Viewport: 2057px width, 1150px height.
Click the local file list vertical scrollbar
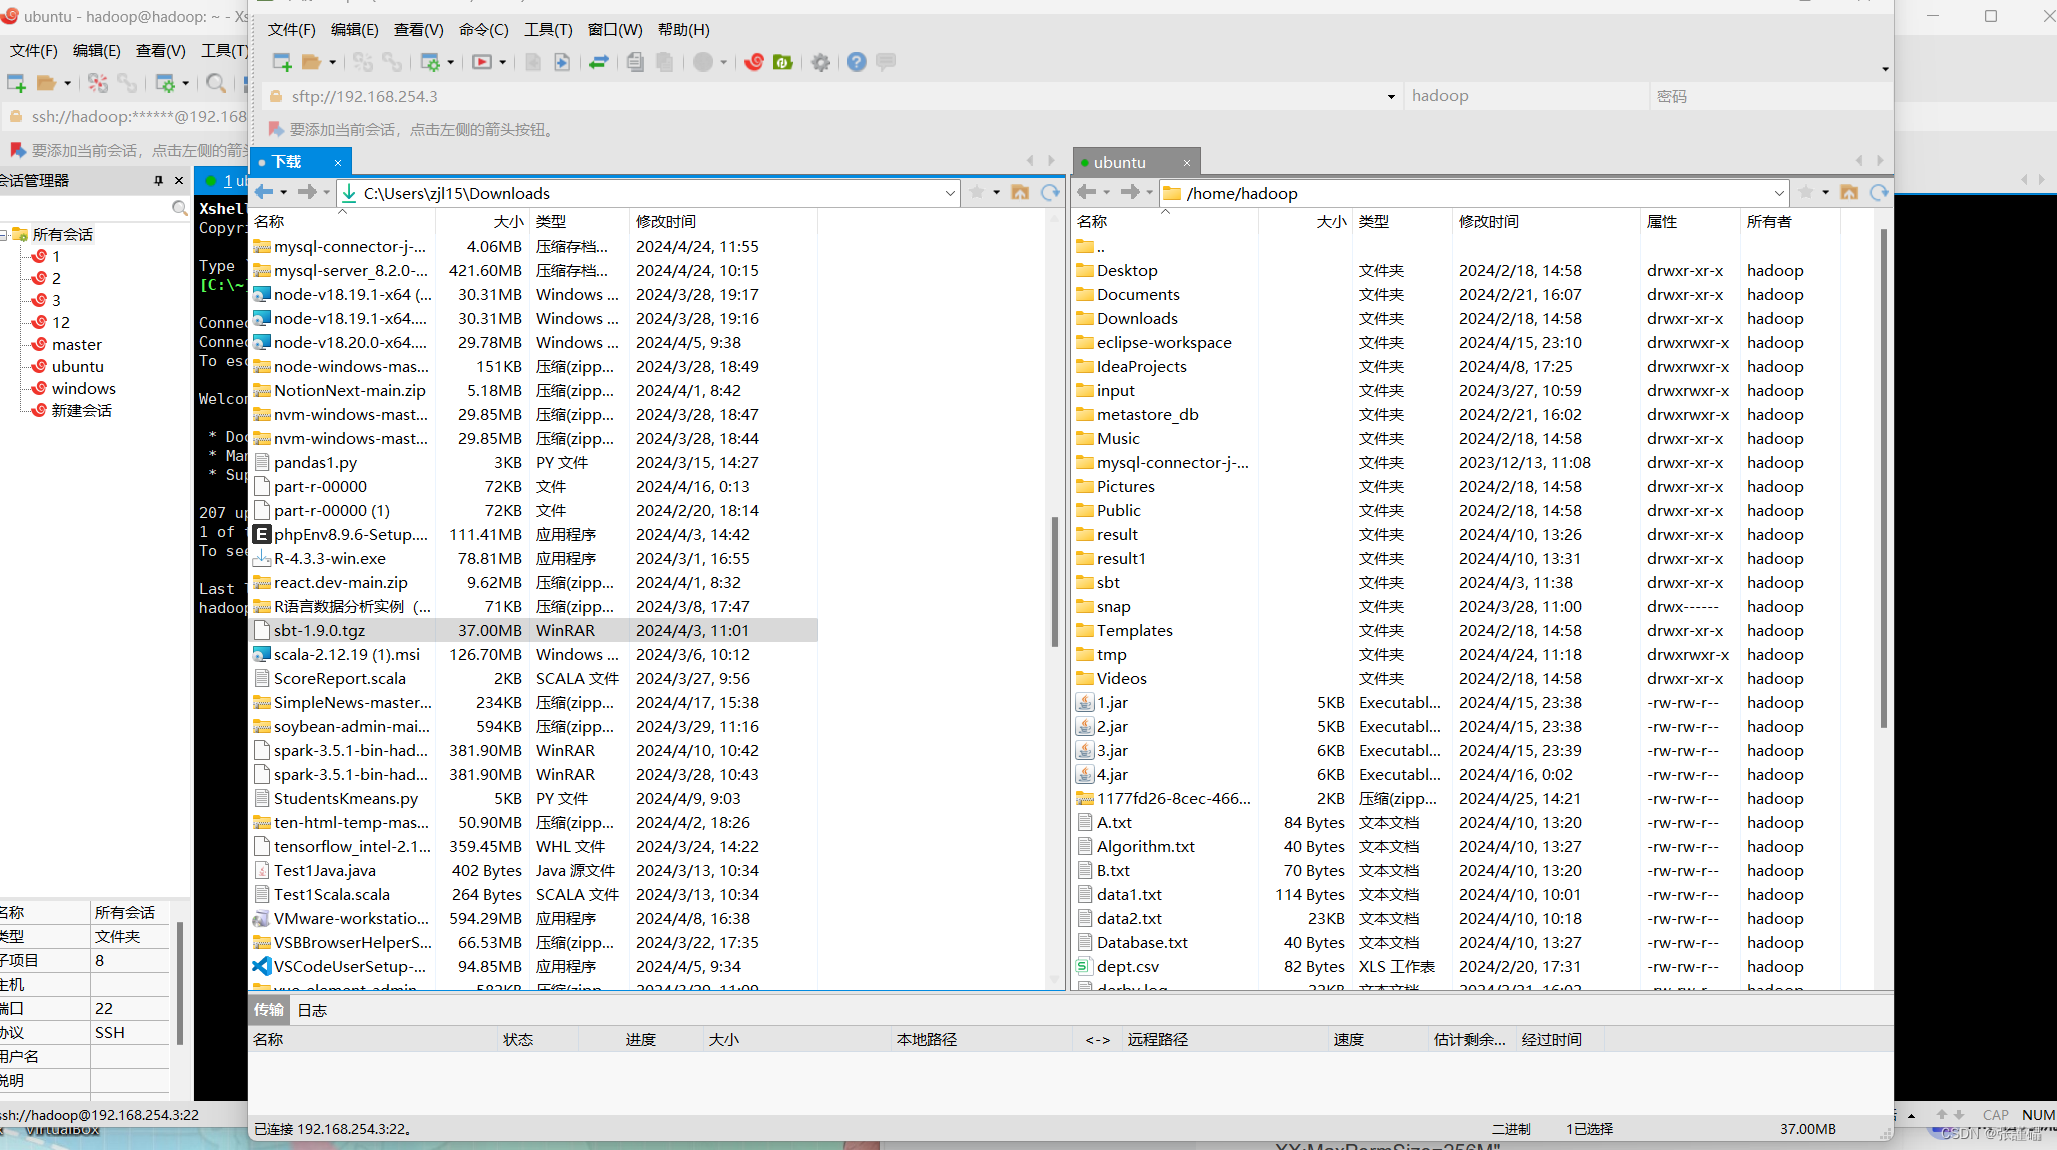click(x=1054, y=580)
